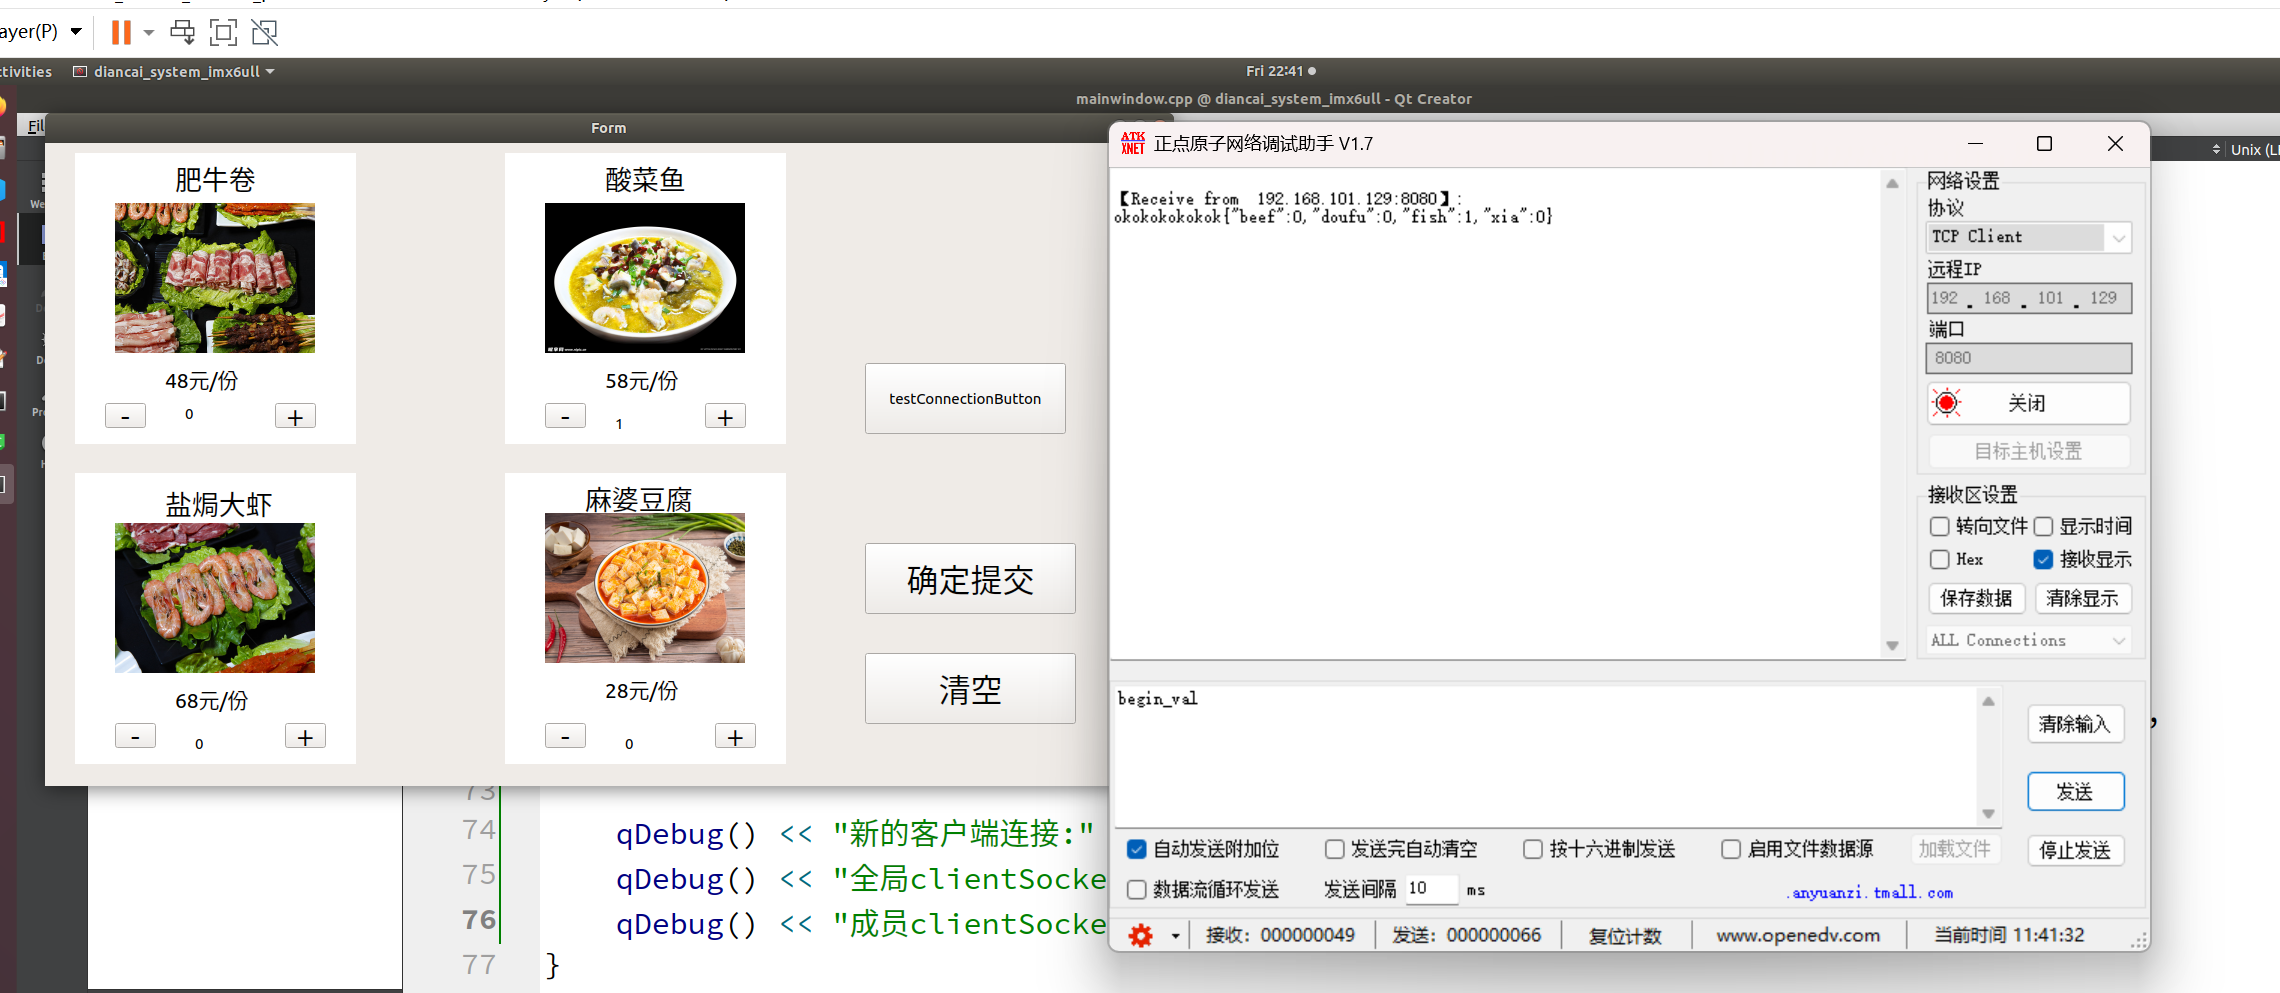Viewport: 2280px width, 993px height.
Task: Uncheck the 接收显示 checkbox
Action: pyautogui.click(x=2043, y=559)
